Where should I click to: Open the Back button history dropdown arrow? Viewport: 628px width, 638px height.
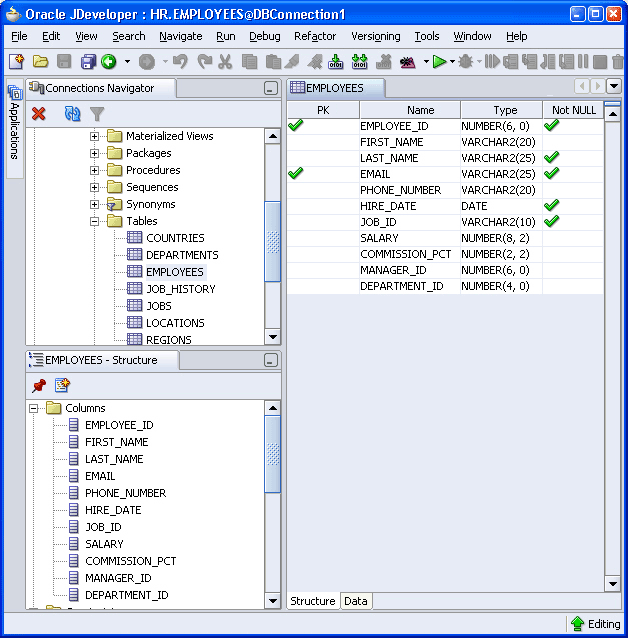point(127,62)
